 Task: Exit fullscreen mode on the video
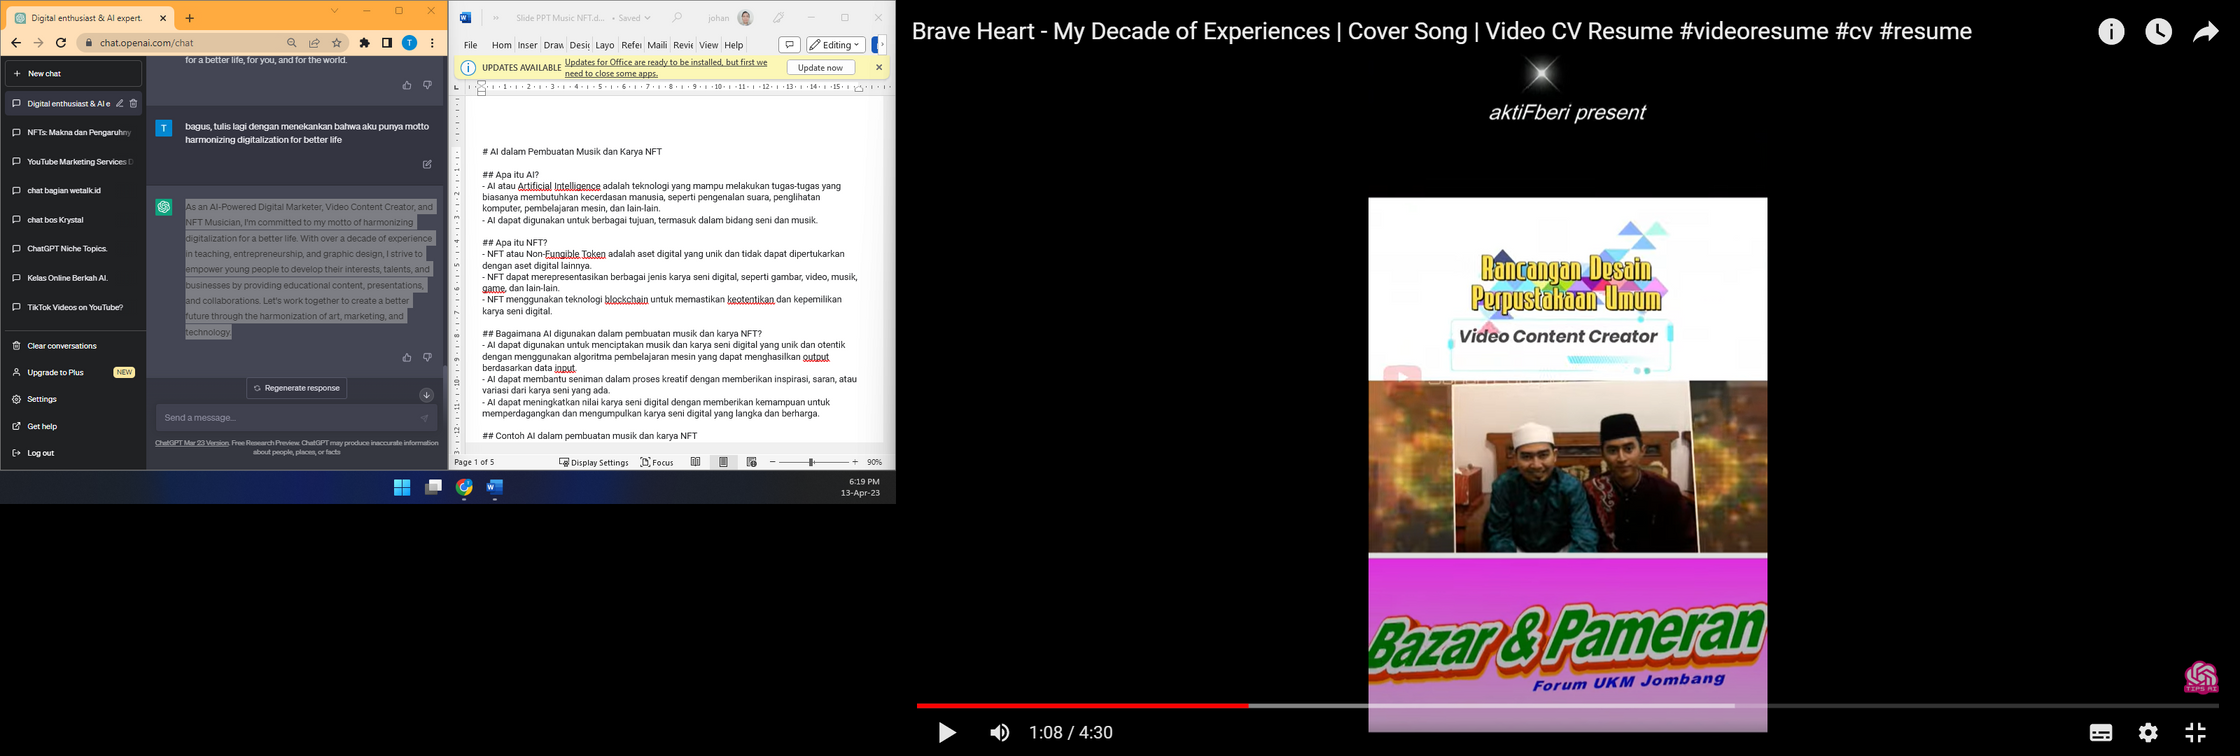point(2195,733)
